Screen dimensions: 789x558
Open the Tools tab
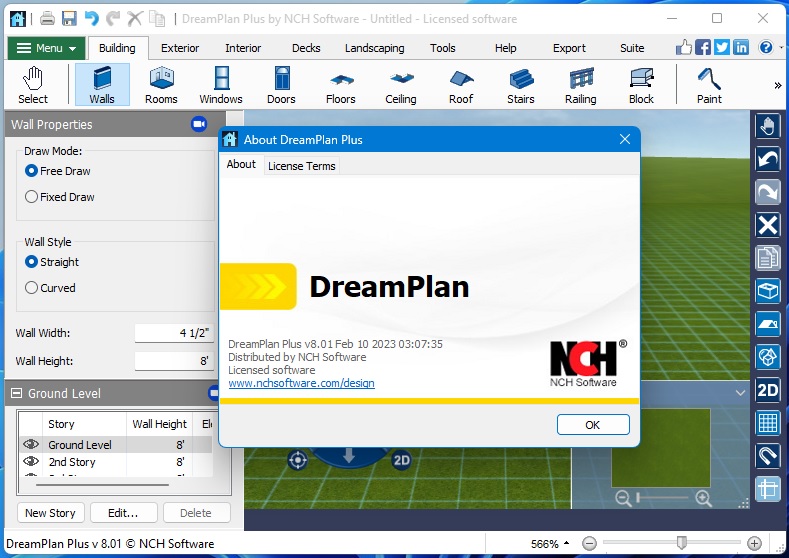pyautogui.click(x=442, y=48)
